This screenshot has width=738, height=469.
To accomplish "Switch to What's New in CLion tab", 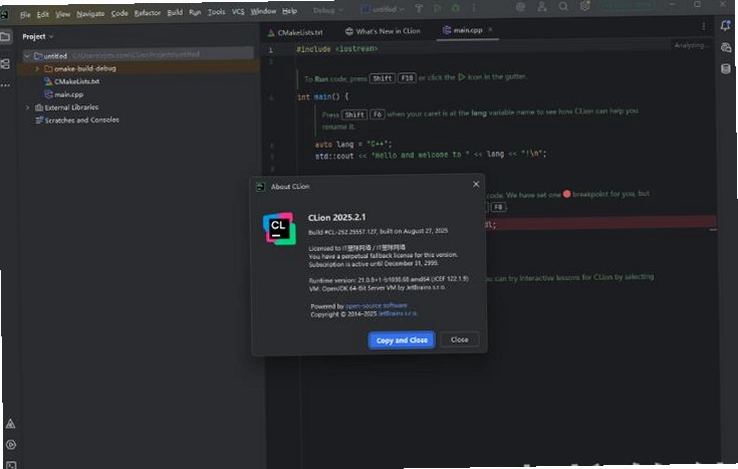I will coord(383,31).
